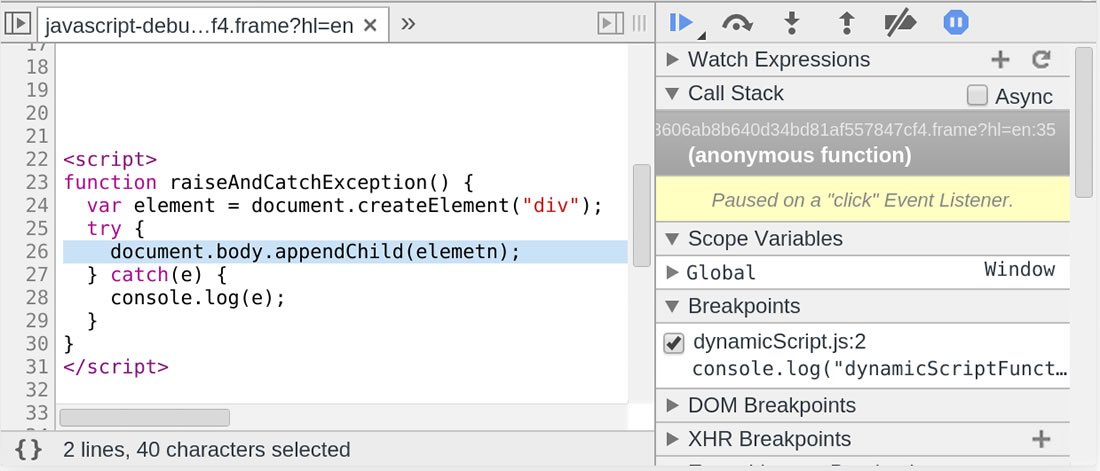Click the Step over function call icon
This screenshot has height=471, width=1100.
[738, 22]
